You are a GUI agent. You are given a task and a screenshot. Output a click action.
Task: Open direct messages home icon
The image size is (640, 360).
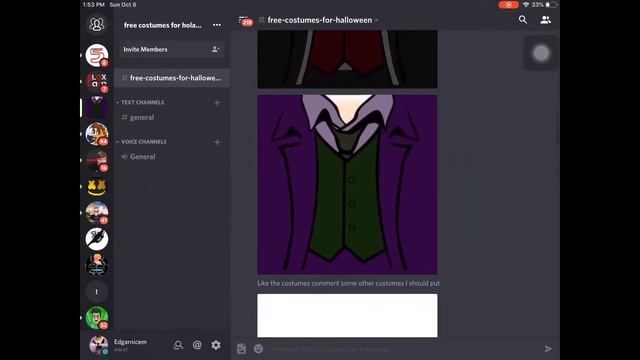(97, 24)
